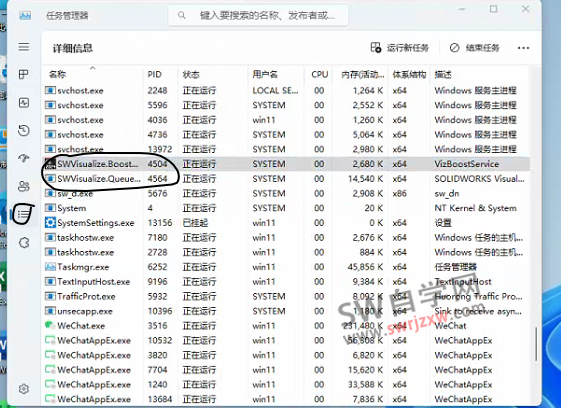Open Task Manager settings gear icon
561x408 pixels.
[24, 389]
